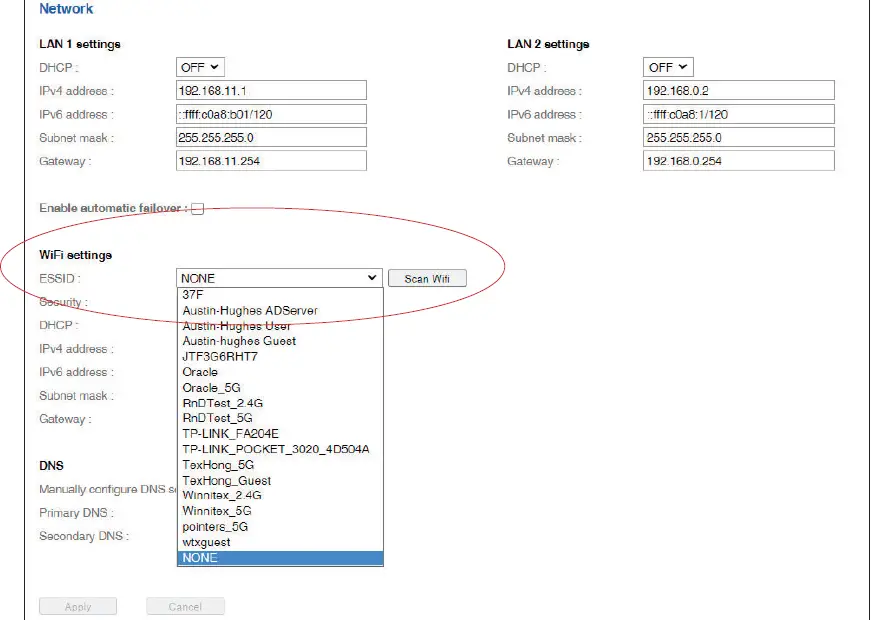Open the LAN 2 DHCP dropdown
The width and height of the screenshot is (877, 620).
pos(668,67)
